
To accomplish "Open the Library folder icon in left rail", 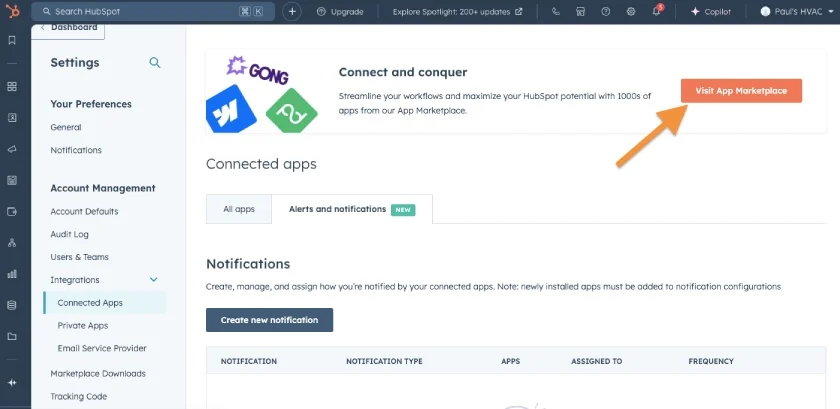I will (x=12, y=337).
